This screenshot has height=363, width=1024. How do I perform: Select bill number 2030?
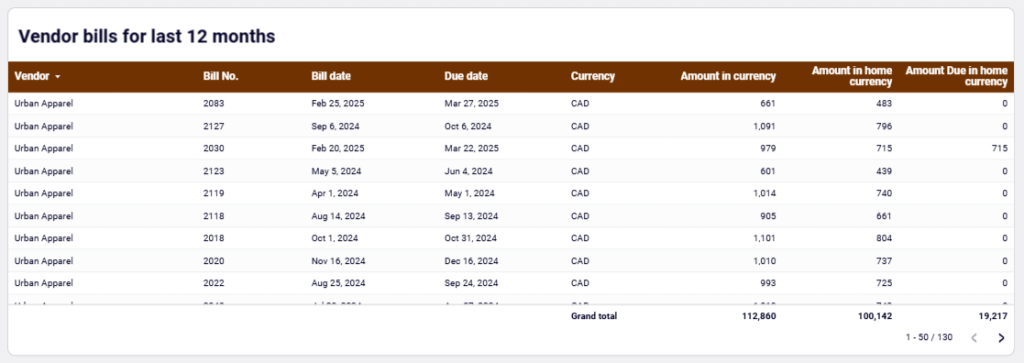[214, 148]
